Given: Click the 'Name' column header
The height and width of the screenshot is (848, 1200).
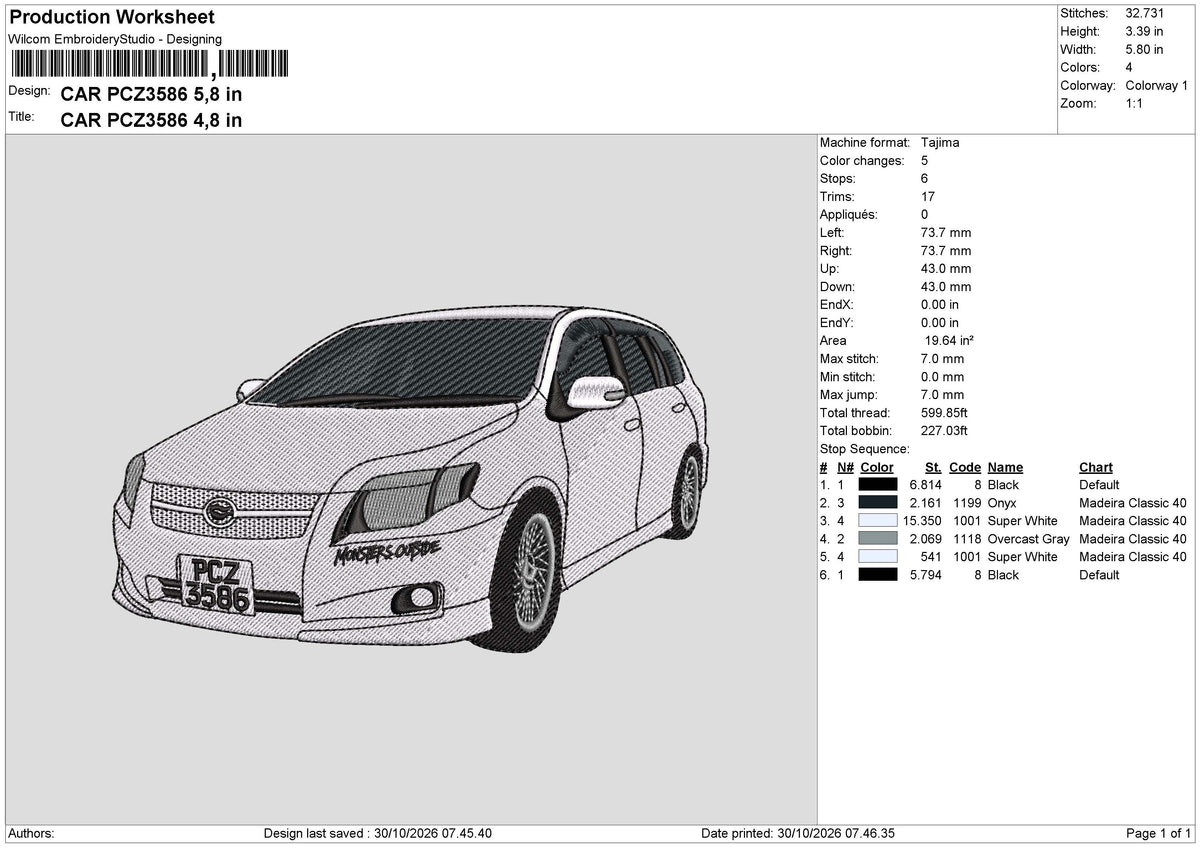Looking at the screenshot, I should point(1005,467).
